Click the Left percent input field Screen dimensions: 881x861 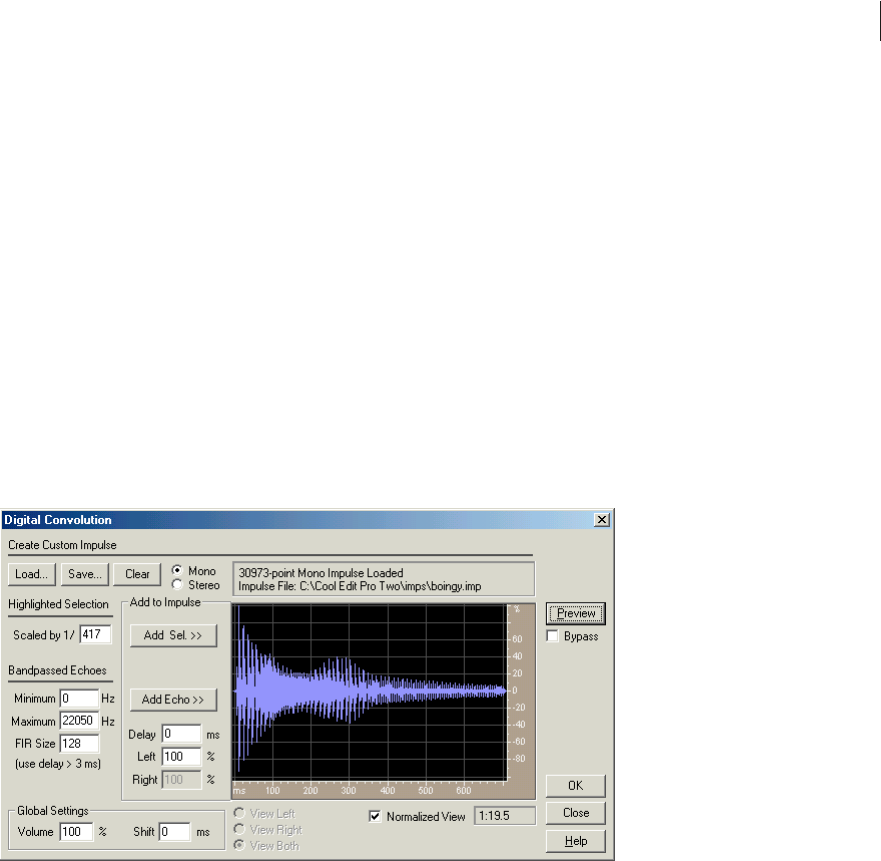pos(181,756)
